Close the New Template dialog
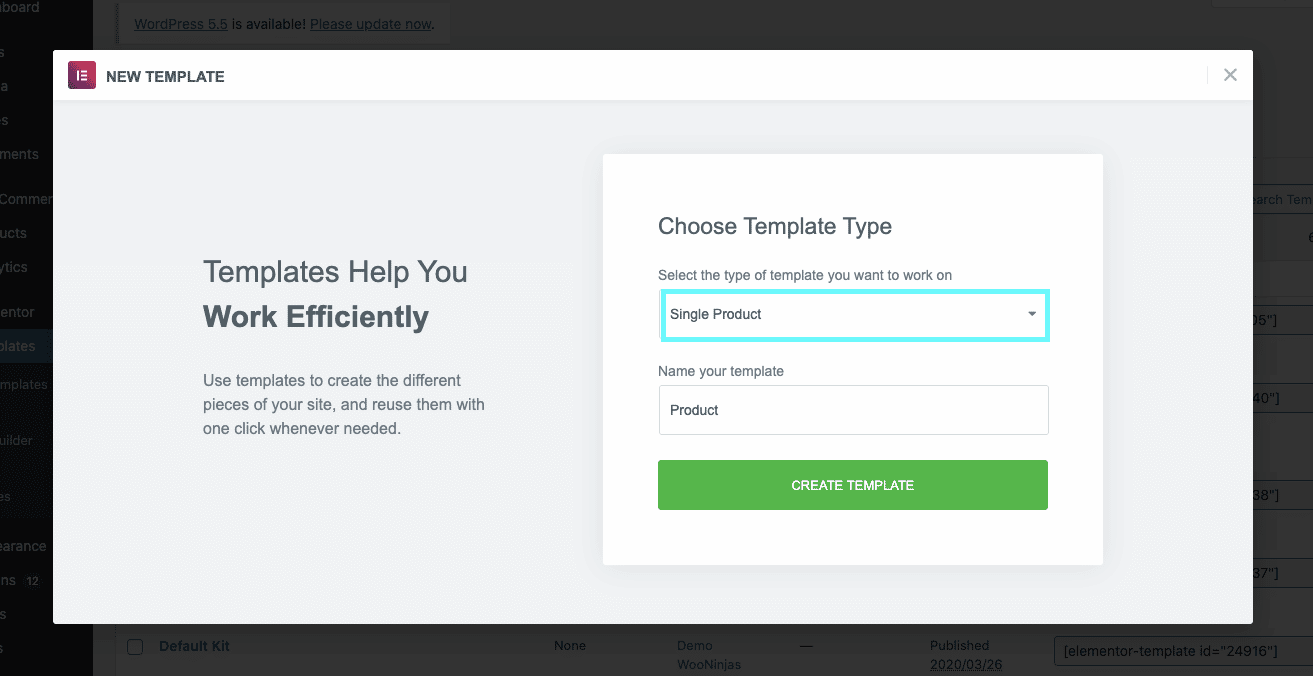1313x676 pixels. click(1230, 75)
